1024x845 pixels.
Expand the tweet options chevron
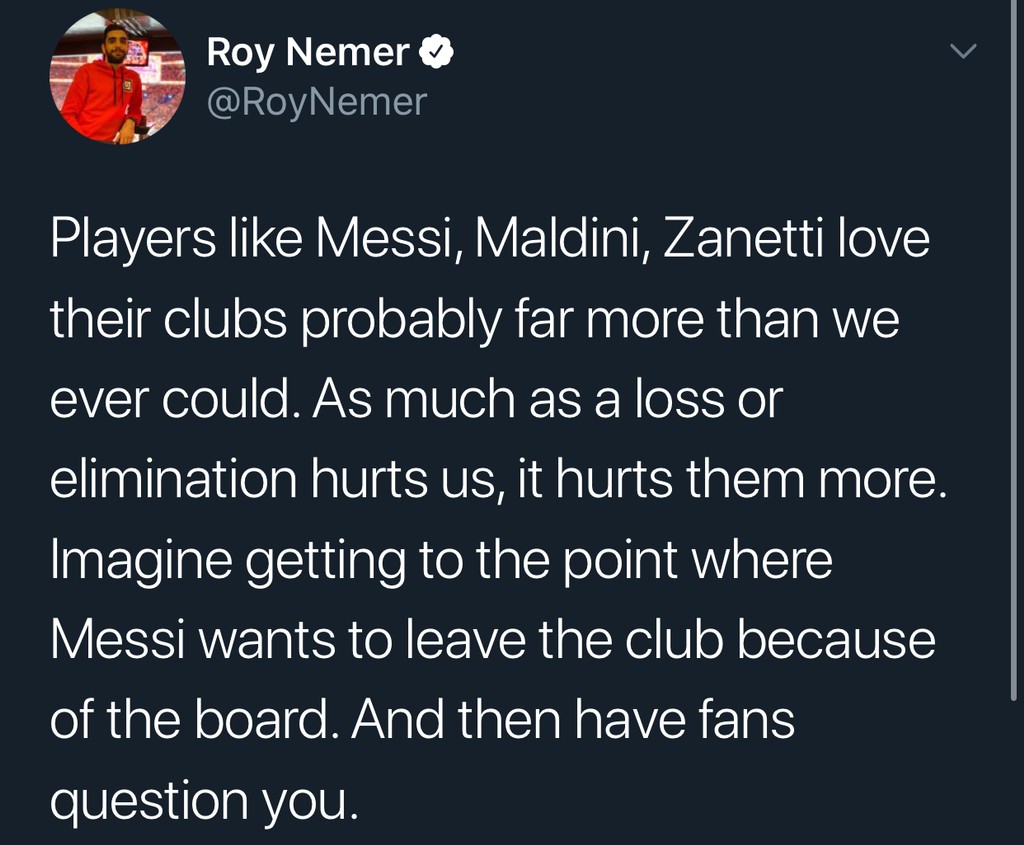point(963,51)
